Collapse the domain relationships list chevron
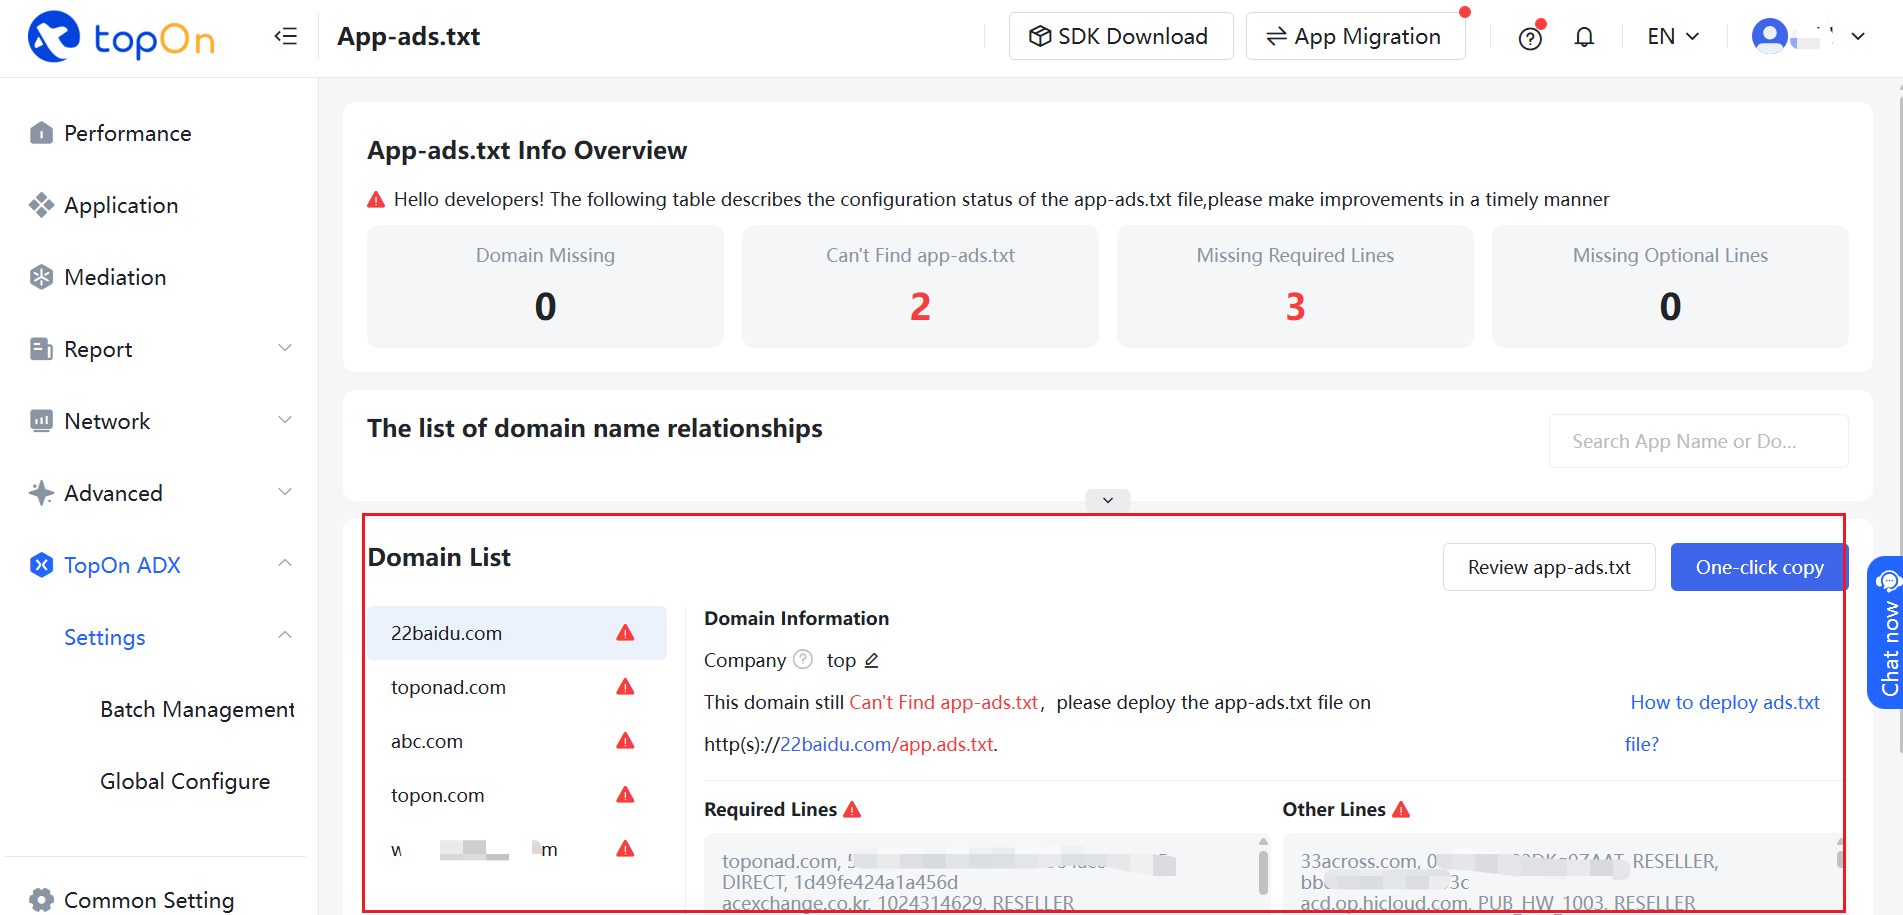This screenshot has width=1903, height=915. [x=1107, y=499]
